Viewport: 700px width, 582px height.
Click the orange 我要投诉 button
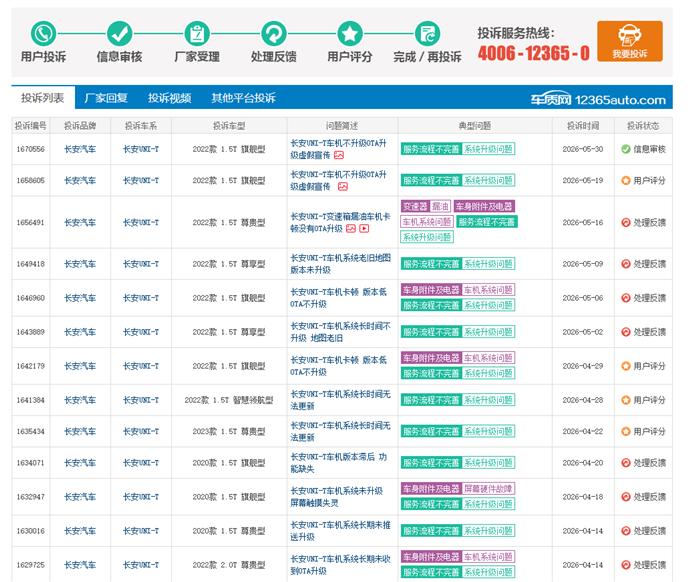point(629,41)
